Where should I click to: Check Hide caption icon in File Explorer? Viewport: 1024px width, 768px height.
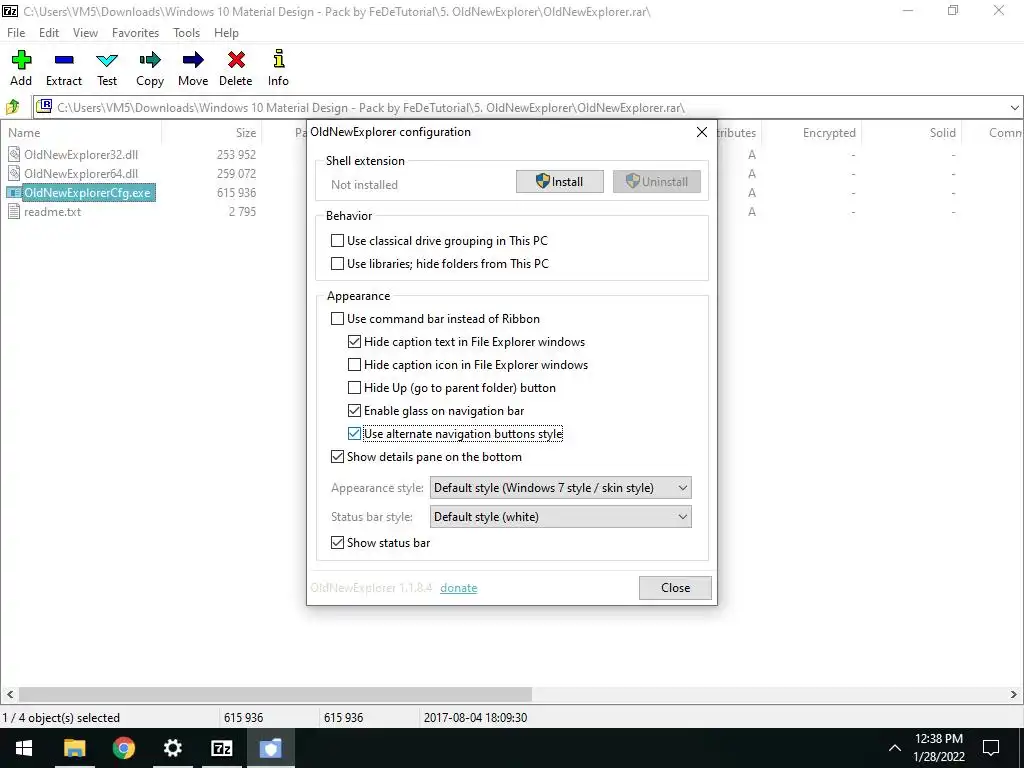(x=355, y=364)
